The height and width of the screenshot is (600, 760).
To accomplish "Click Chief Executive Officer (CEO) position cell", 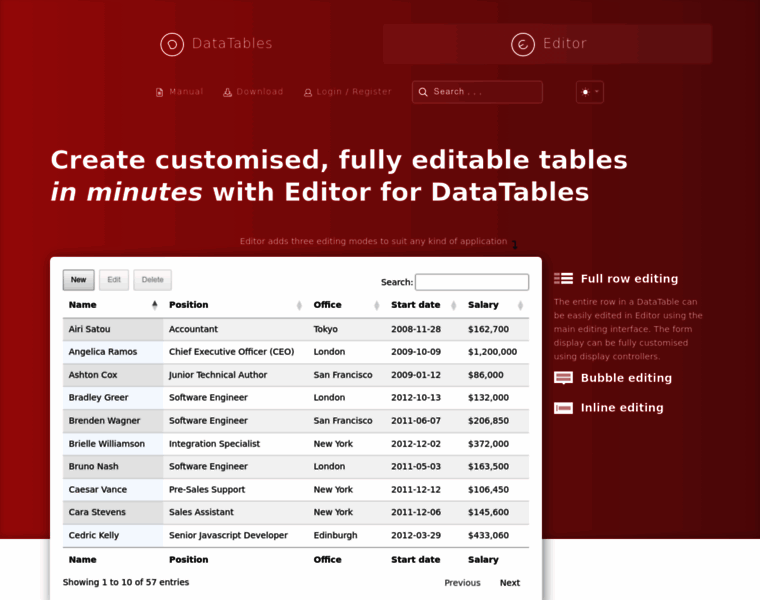I will [x=236, y=352].
